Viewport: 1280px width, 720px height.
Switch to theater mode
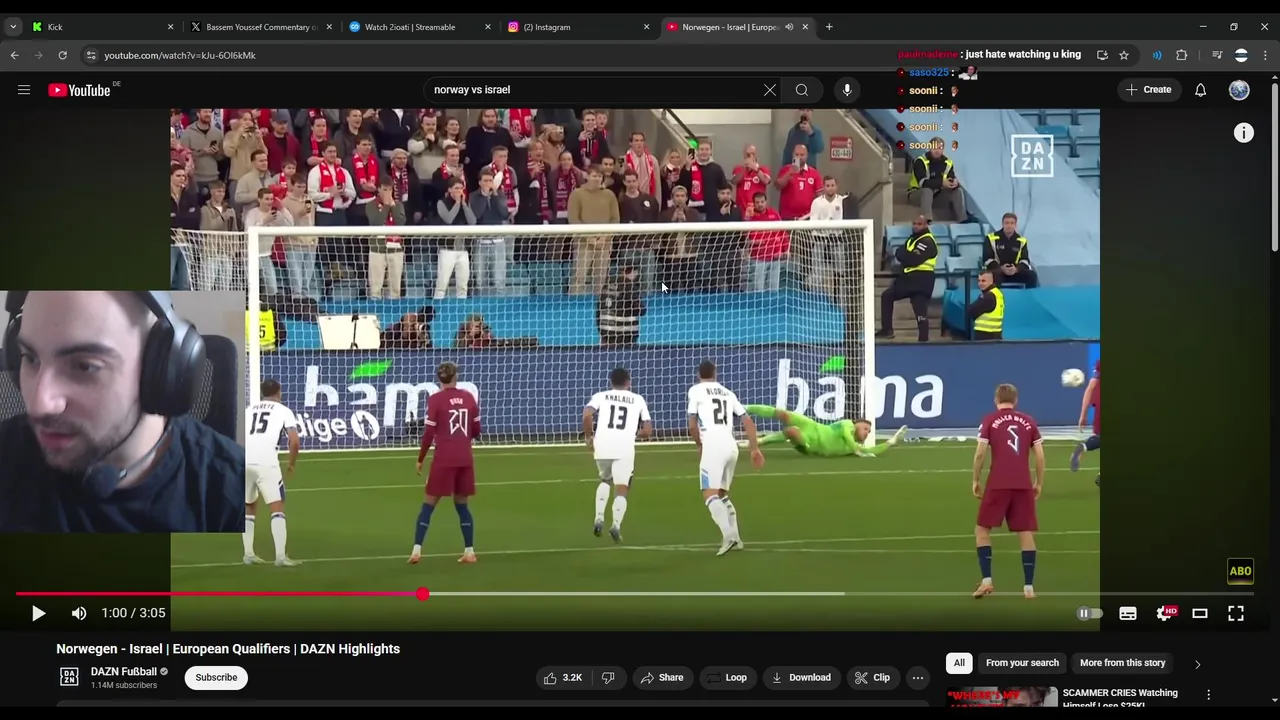coord(1200,613)
